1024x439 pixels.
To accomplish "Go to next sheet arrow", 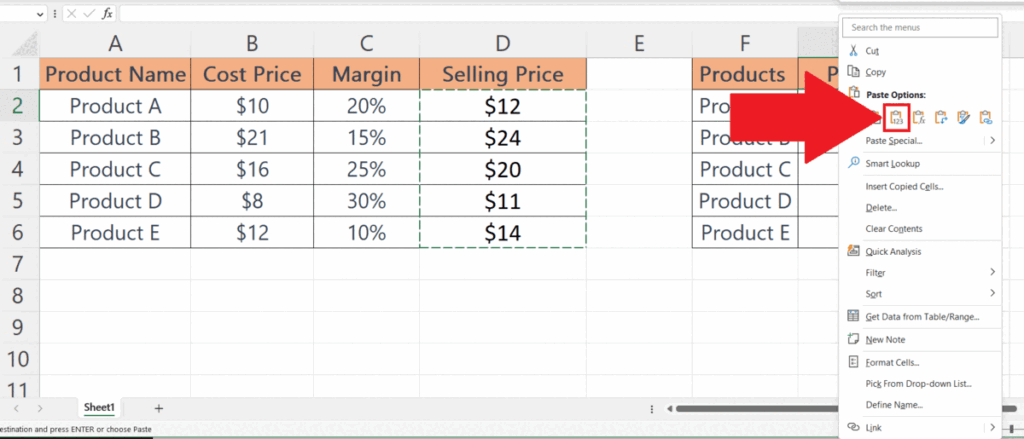I will 40,408.
